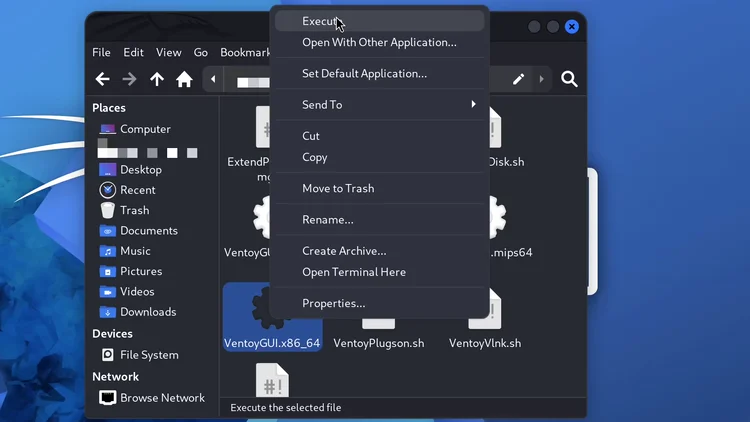Viewport: 750px width, 422px height.
Task: Choose Rename in context menu
Action: click(380, 220)
